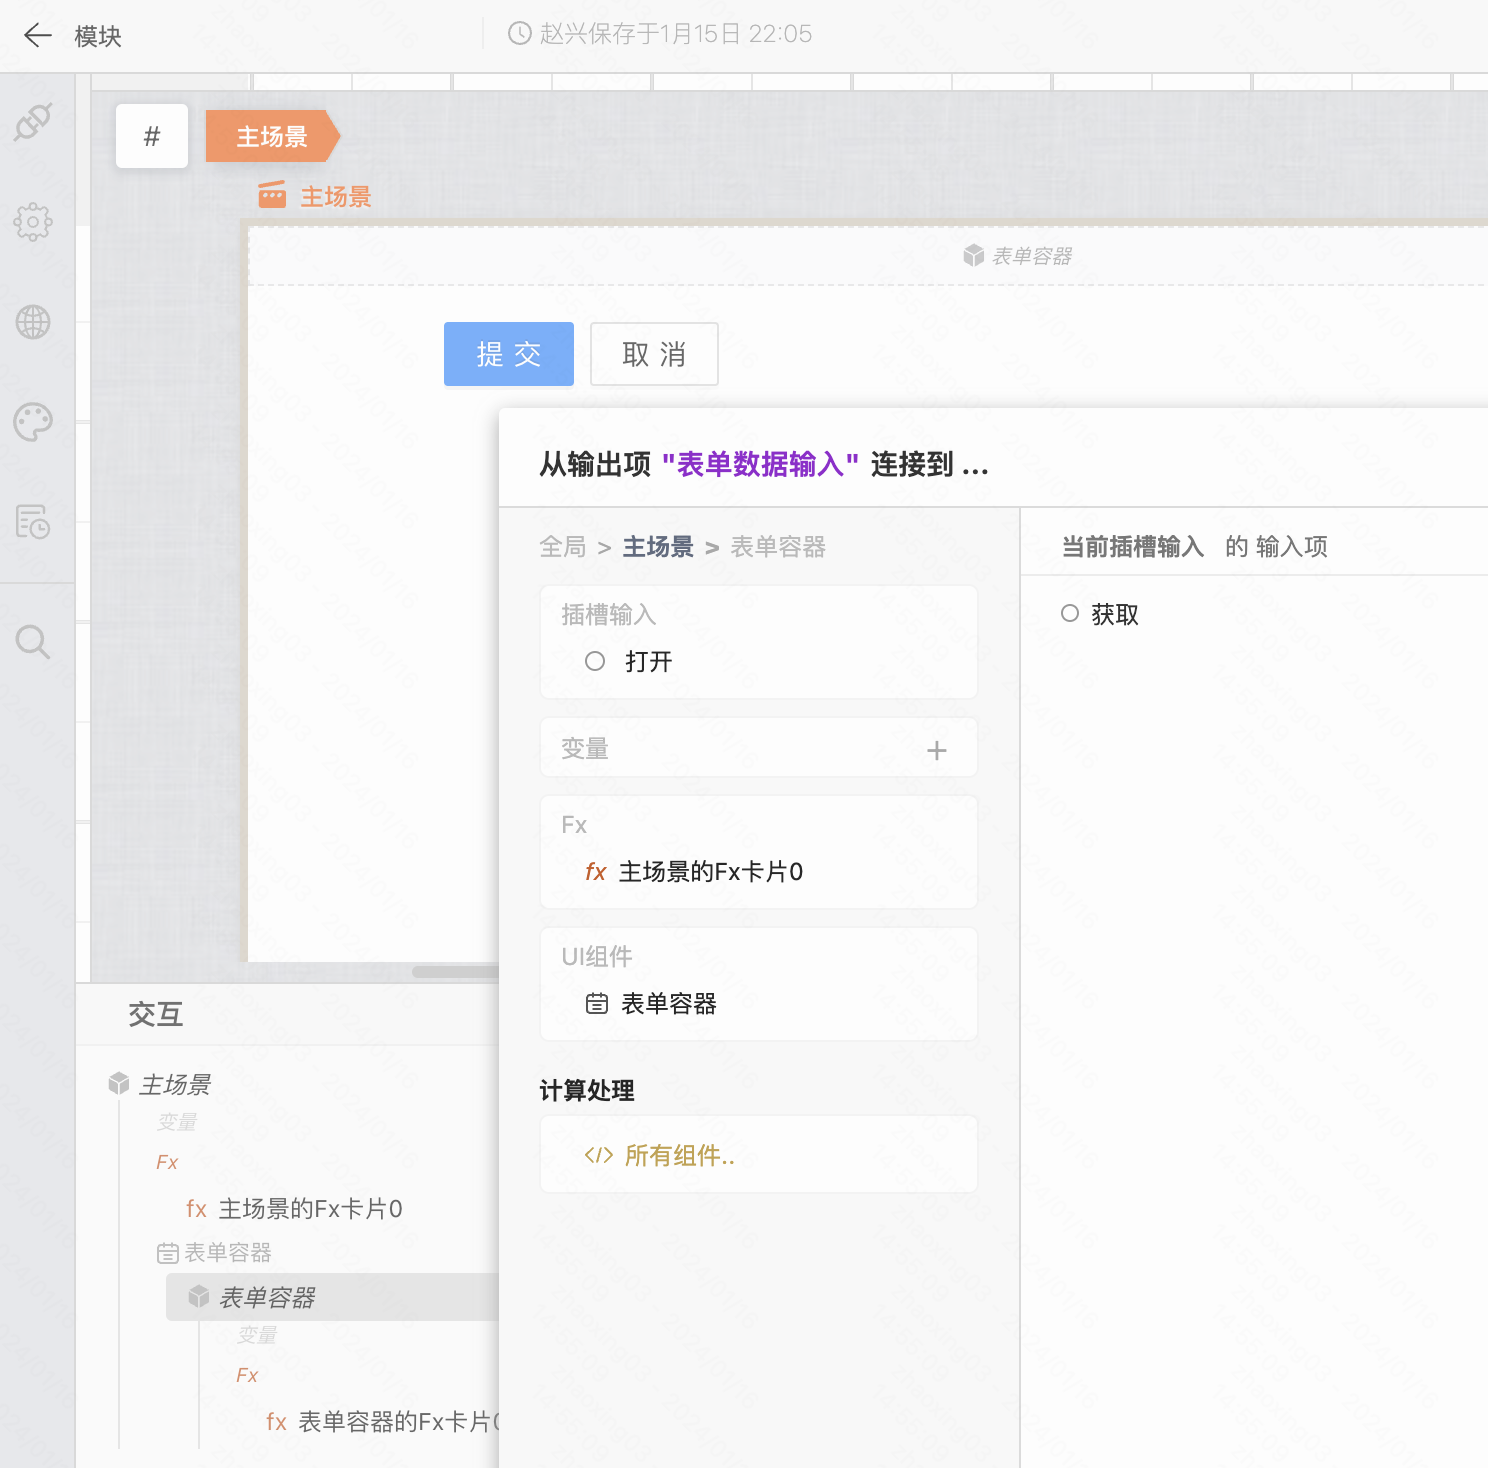Click the 赵兴保存于1月15日 22:05 status text
Image resolution: width=1488 pixels, height=1468 pixels.
[675, 34]
